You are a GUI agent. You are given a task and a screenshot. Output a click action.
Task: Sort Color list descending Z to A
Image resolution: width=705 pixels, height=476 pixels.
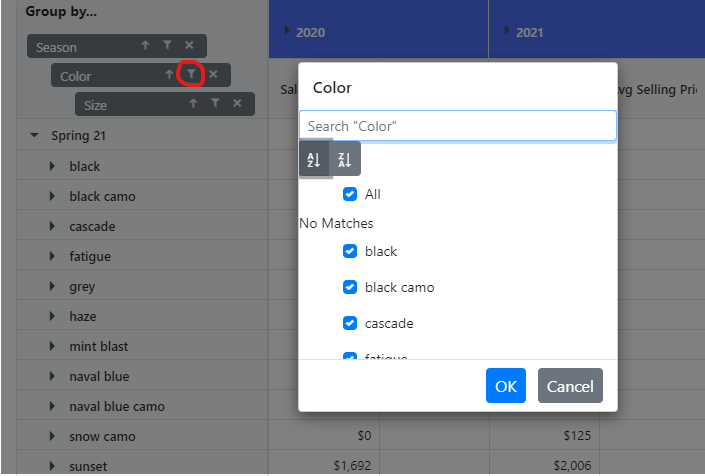tap(344, 160)
